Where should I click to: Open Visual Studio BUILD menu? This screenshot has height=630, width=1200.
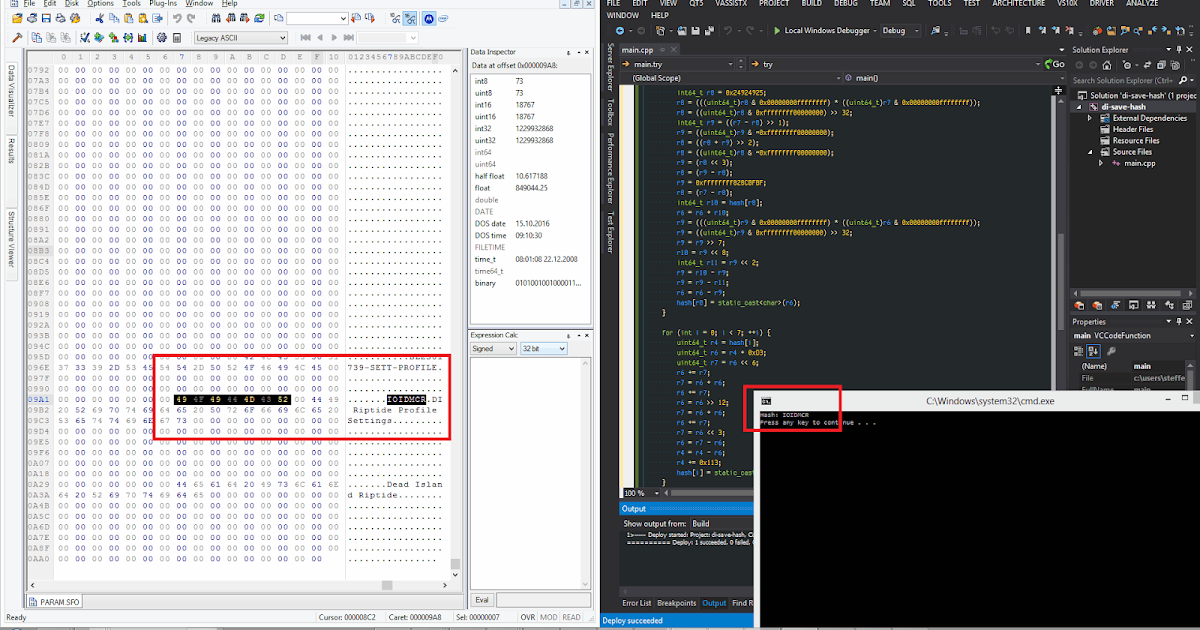811,4
